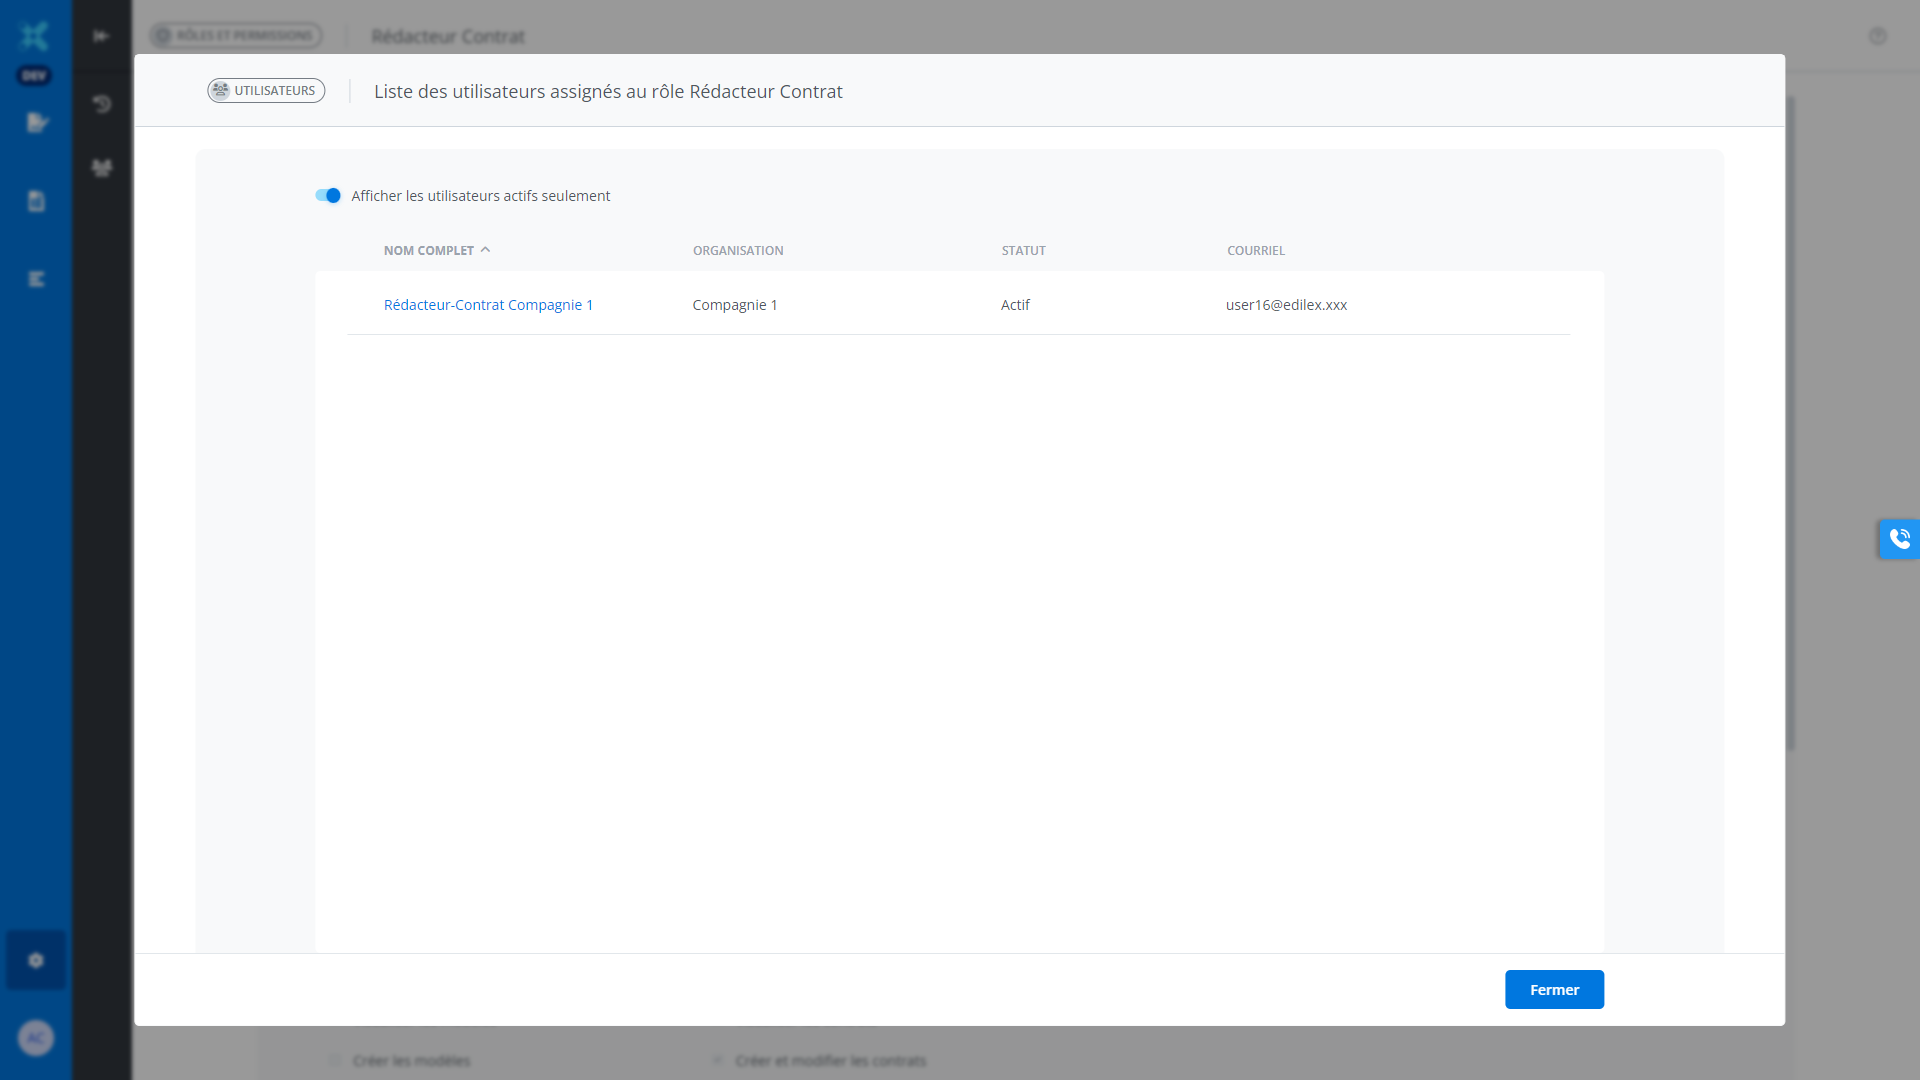
Task: Click the Courriel column header
Action: tap(1255, 251)
